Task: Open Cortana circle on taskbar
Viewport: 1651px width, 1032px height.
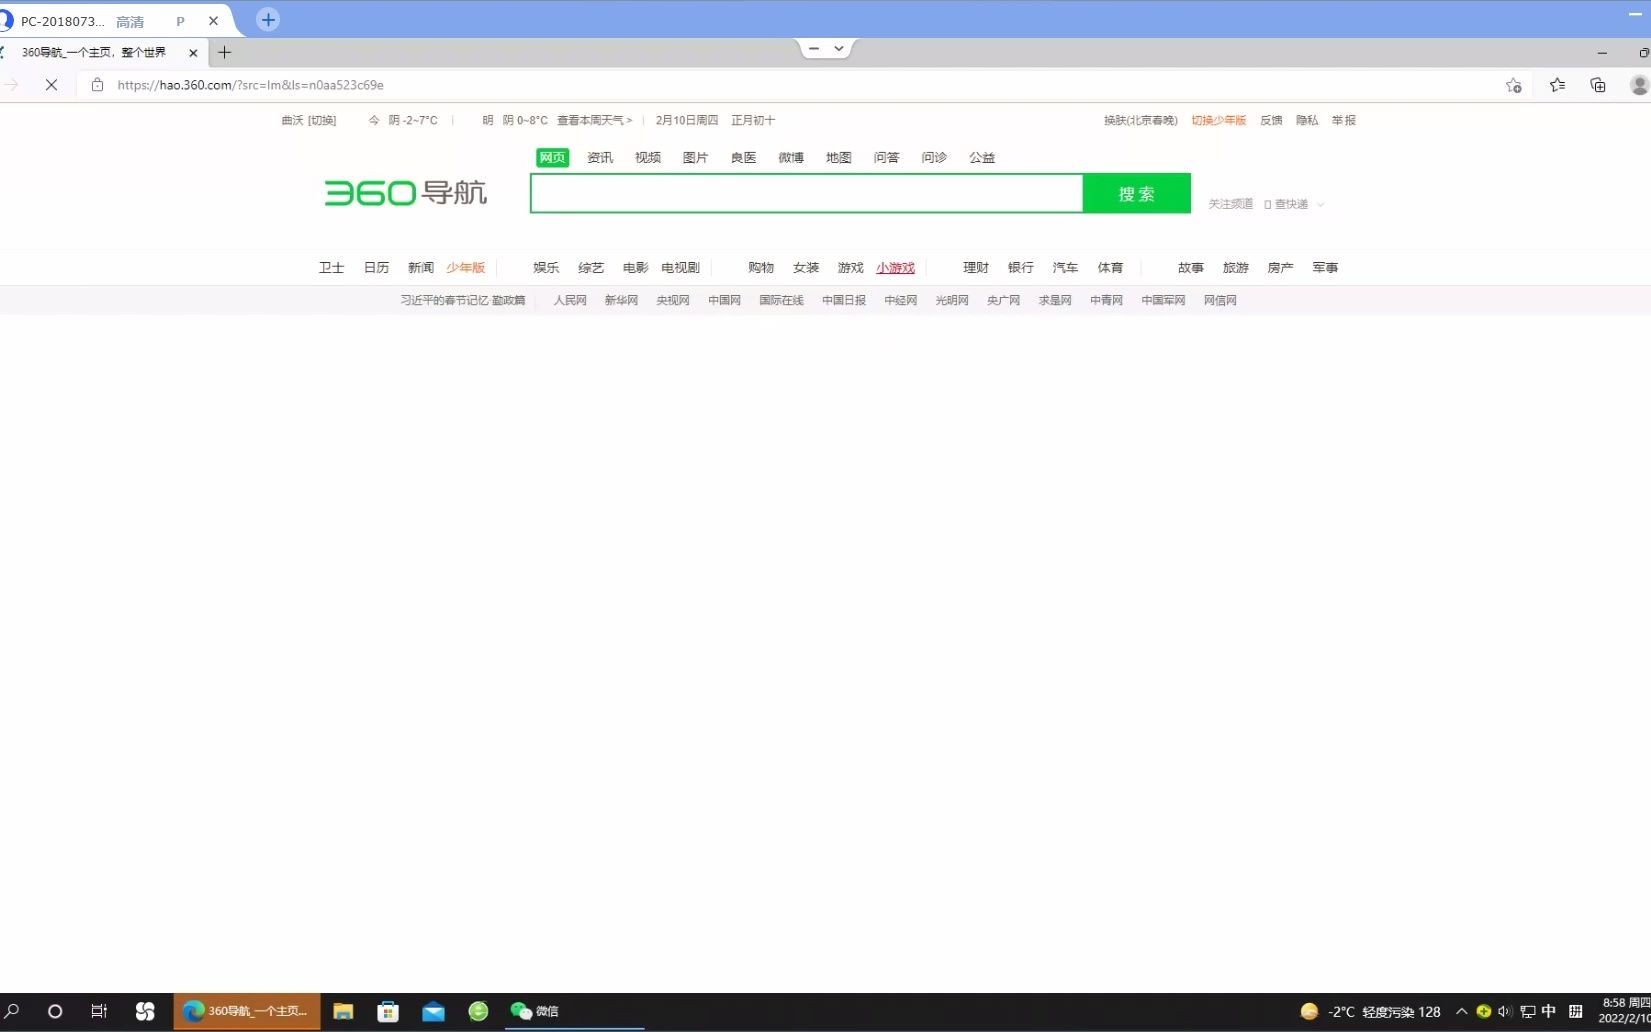Action: [55, 1011]
